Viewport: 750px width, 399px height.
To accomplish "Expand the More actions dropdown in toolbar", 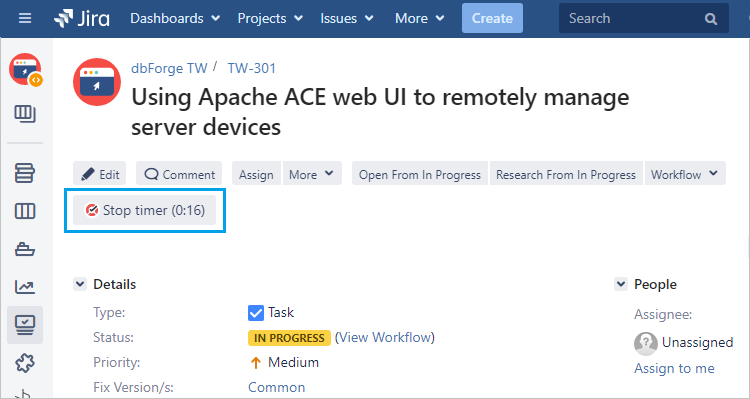I will (x=312, y=174).
